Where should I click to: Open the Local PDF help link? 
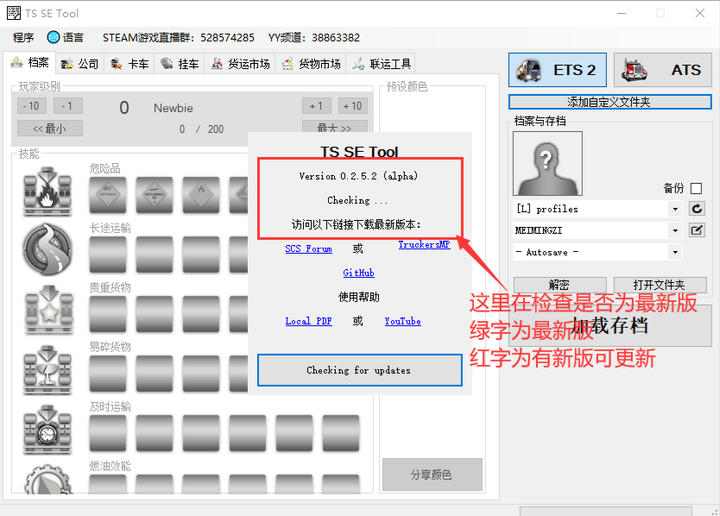[309, 321]
